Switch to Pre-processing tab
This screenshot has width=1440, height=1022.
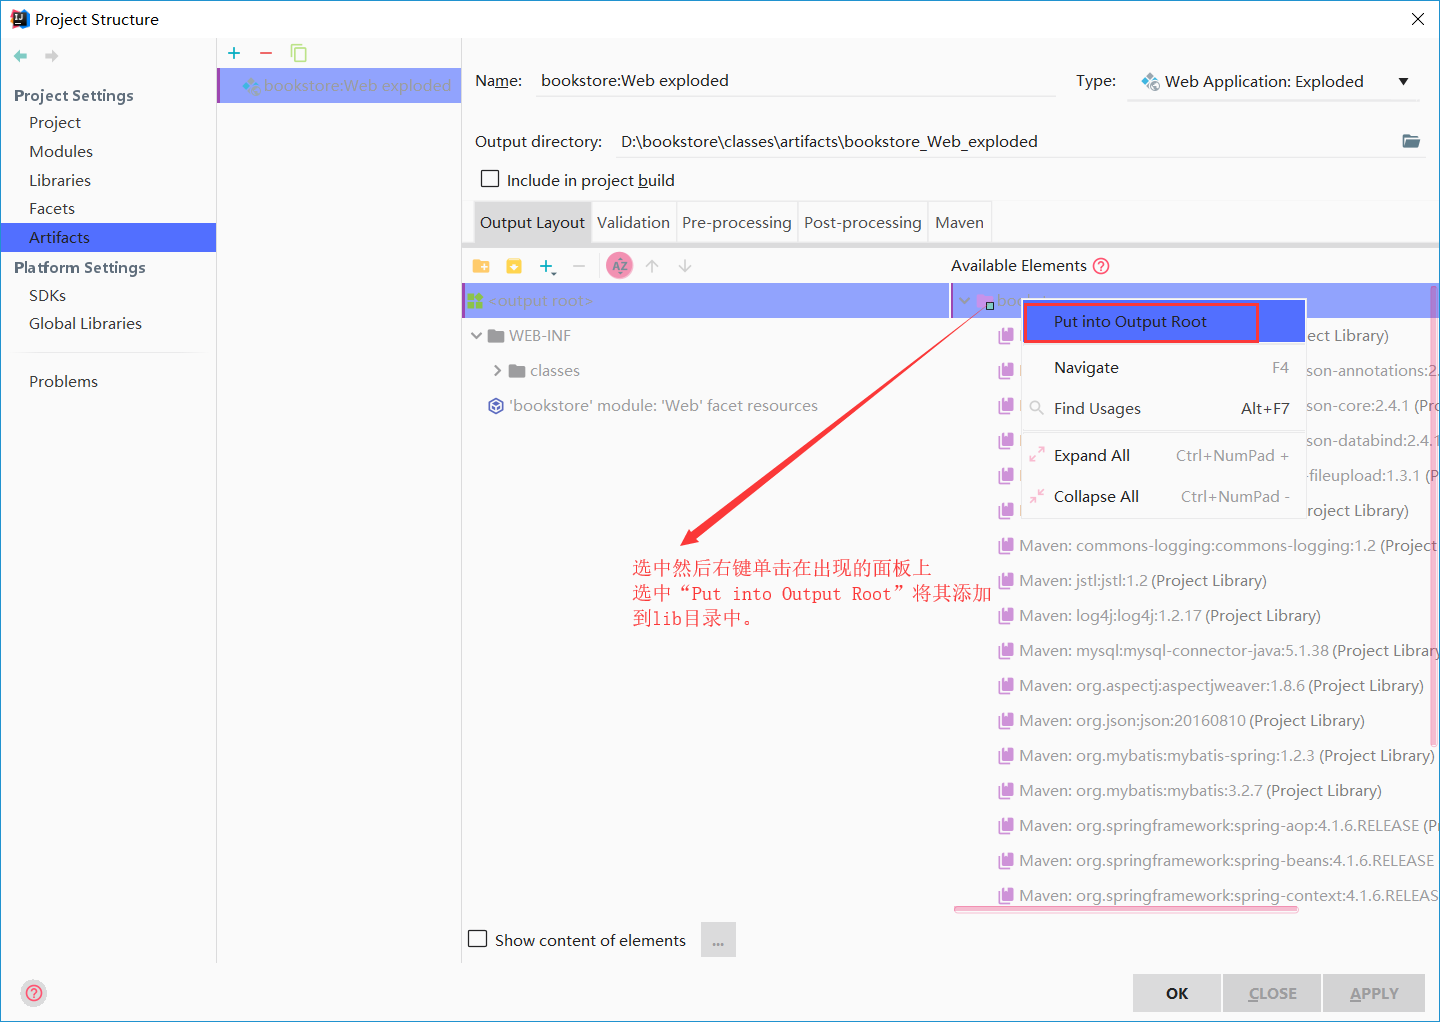737,223
